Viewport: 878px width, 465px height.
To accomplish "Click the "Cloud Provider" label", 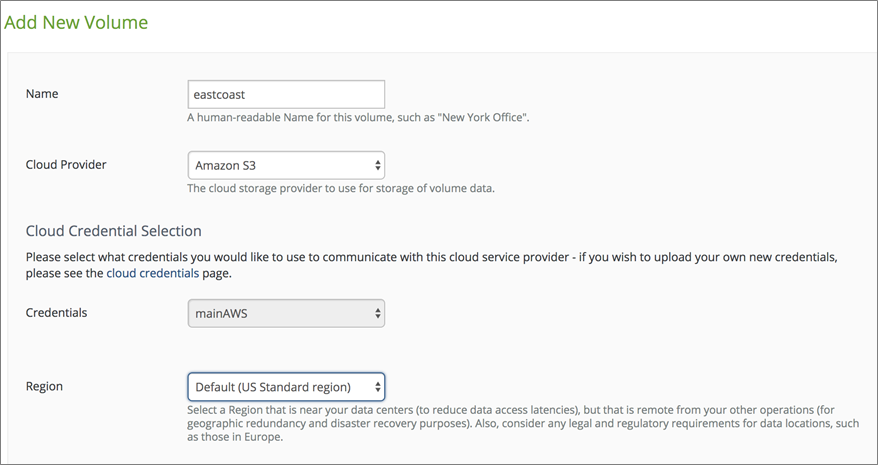I will 66,165.
